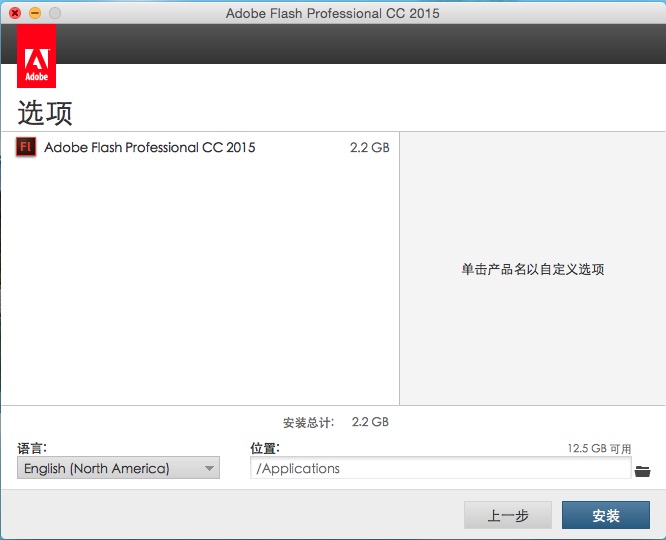Open the English (North America) language dropdown
The height and width of the screenshot is (540, 666).
119,468
